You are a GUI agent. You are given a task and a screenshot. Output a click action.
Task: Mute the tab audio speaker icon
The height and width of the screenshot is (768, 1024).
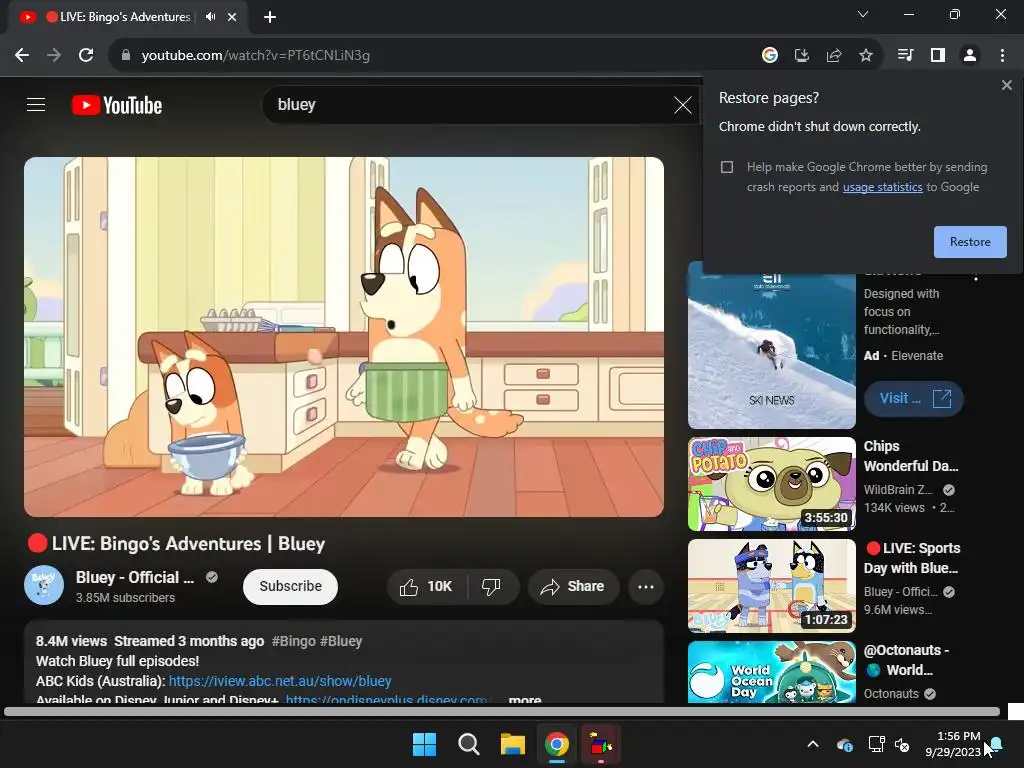click(x=210, y=17)
